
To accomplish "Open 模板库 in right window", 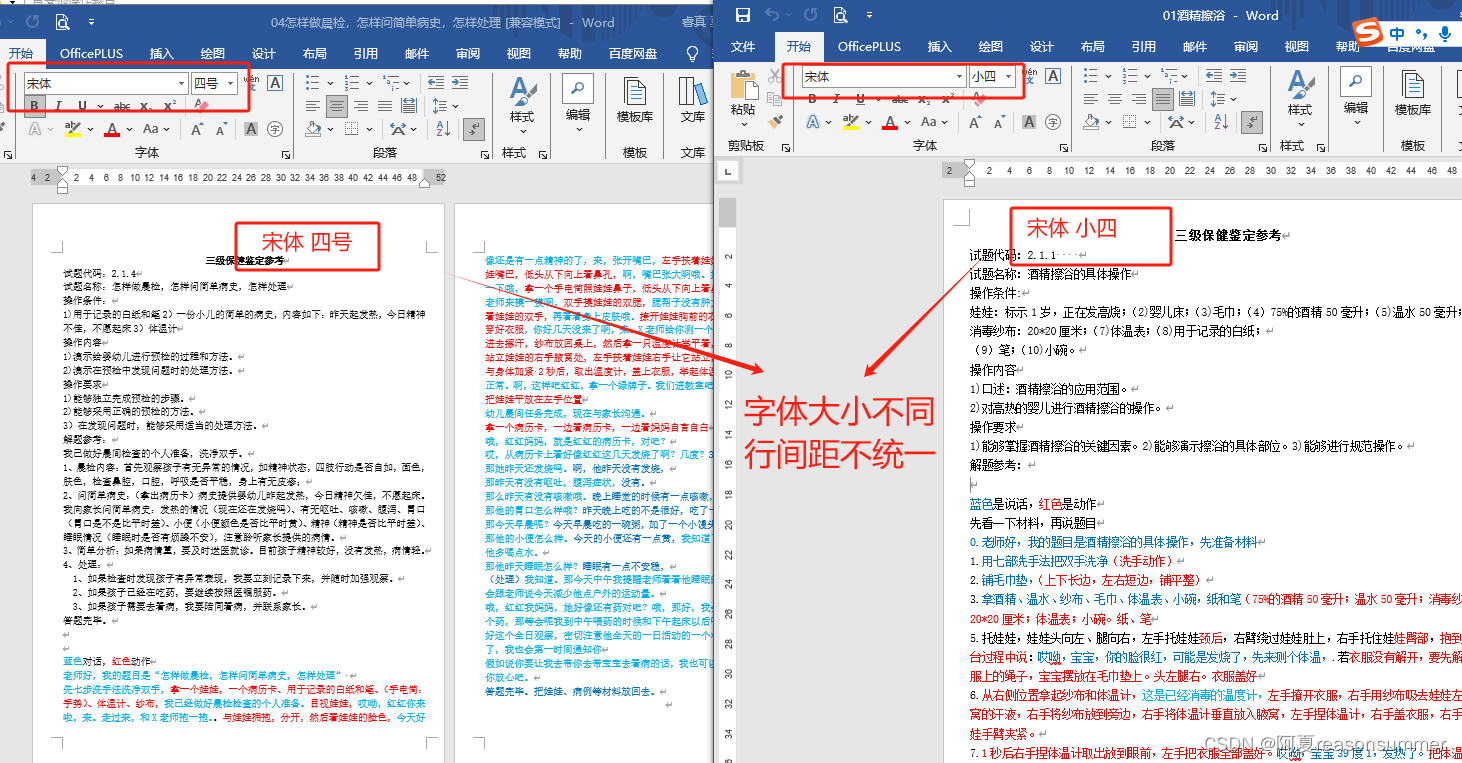I will coord(1413,92).
